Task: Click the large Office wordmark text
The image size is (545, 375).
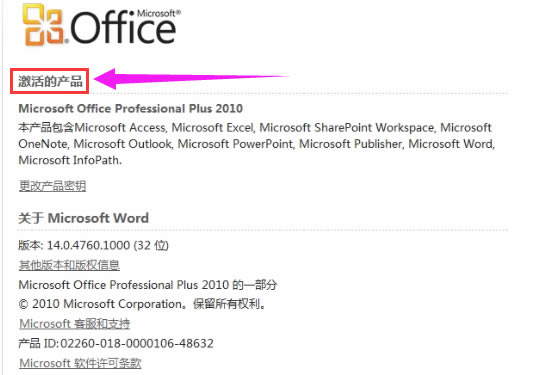Action: click(123, 27)
